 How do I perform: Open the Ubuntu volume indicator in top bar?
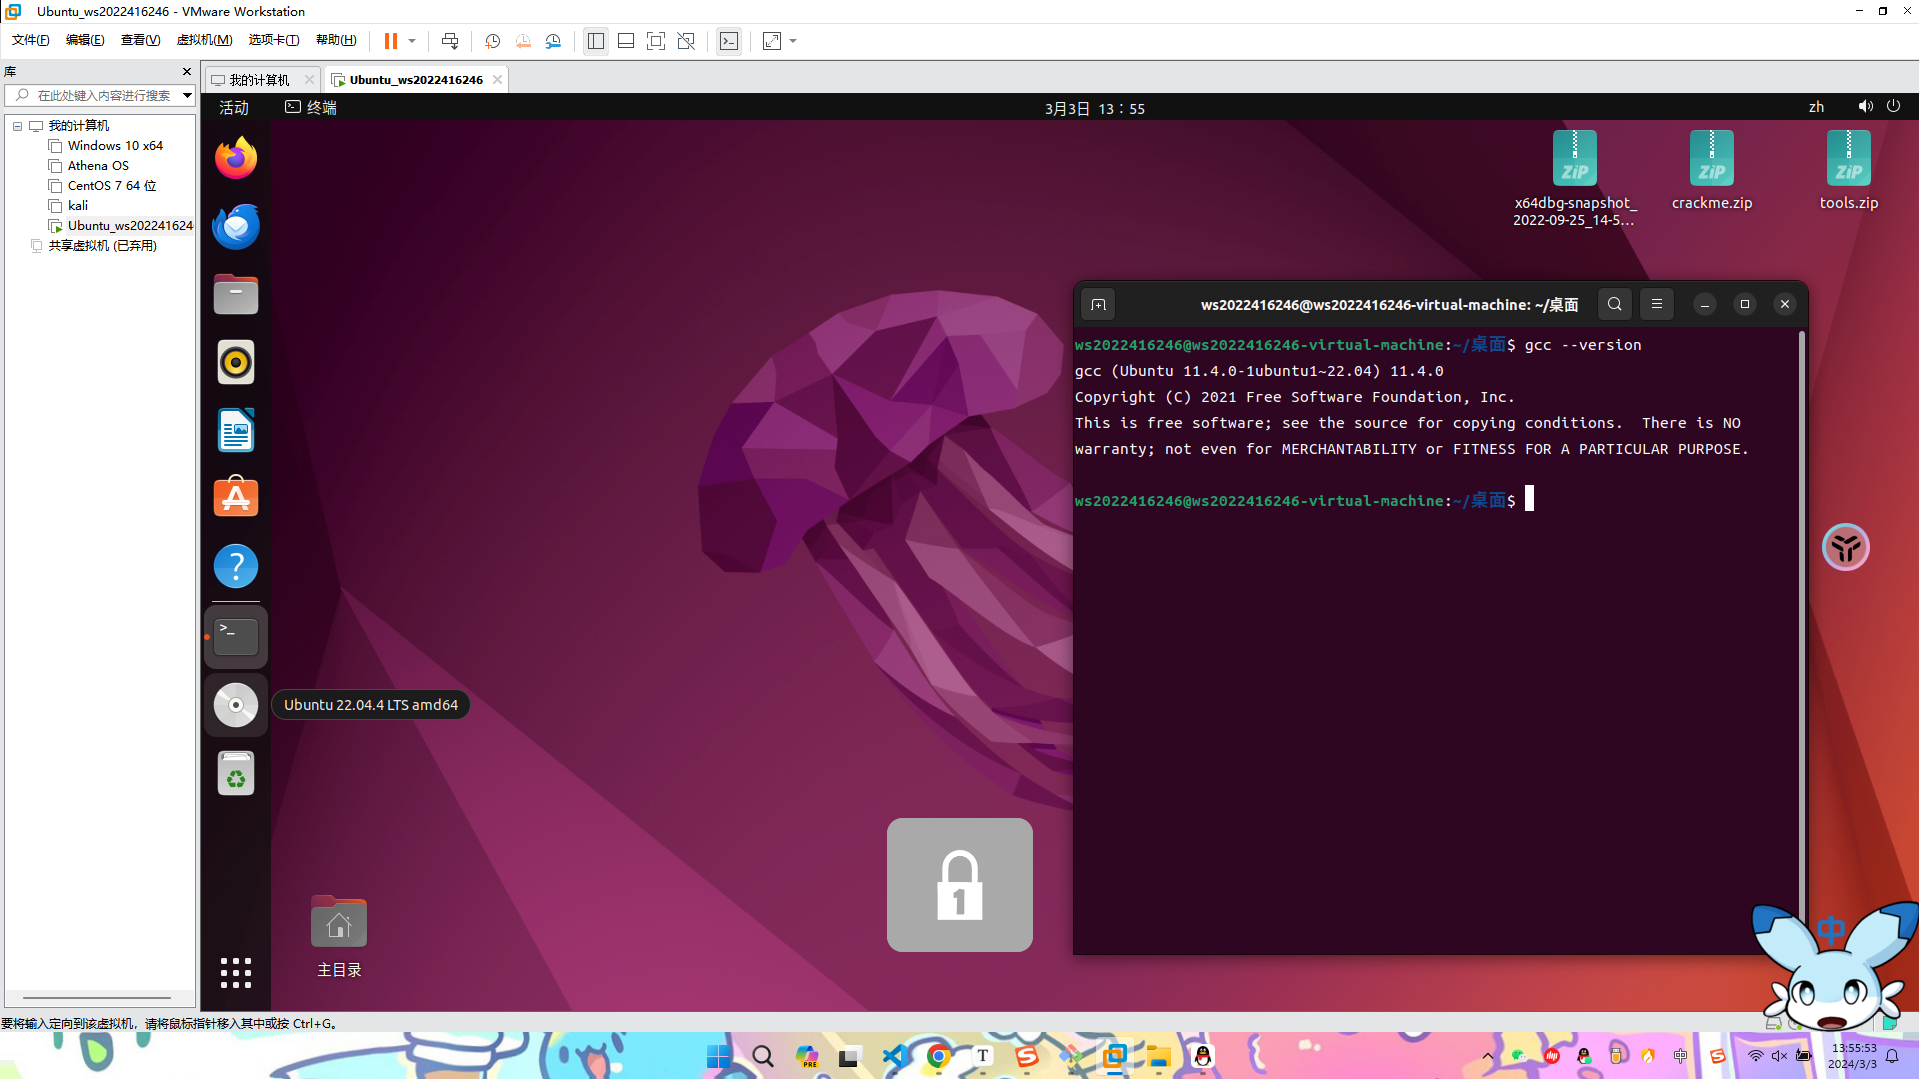pos(1865,107)
